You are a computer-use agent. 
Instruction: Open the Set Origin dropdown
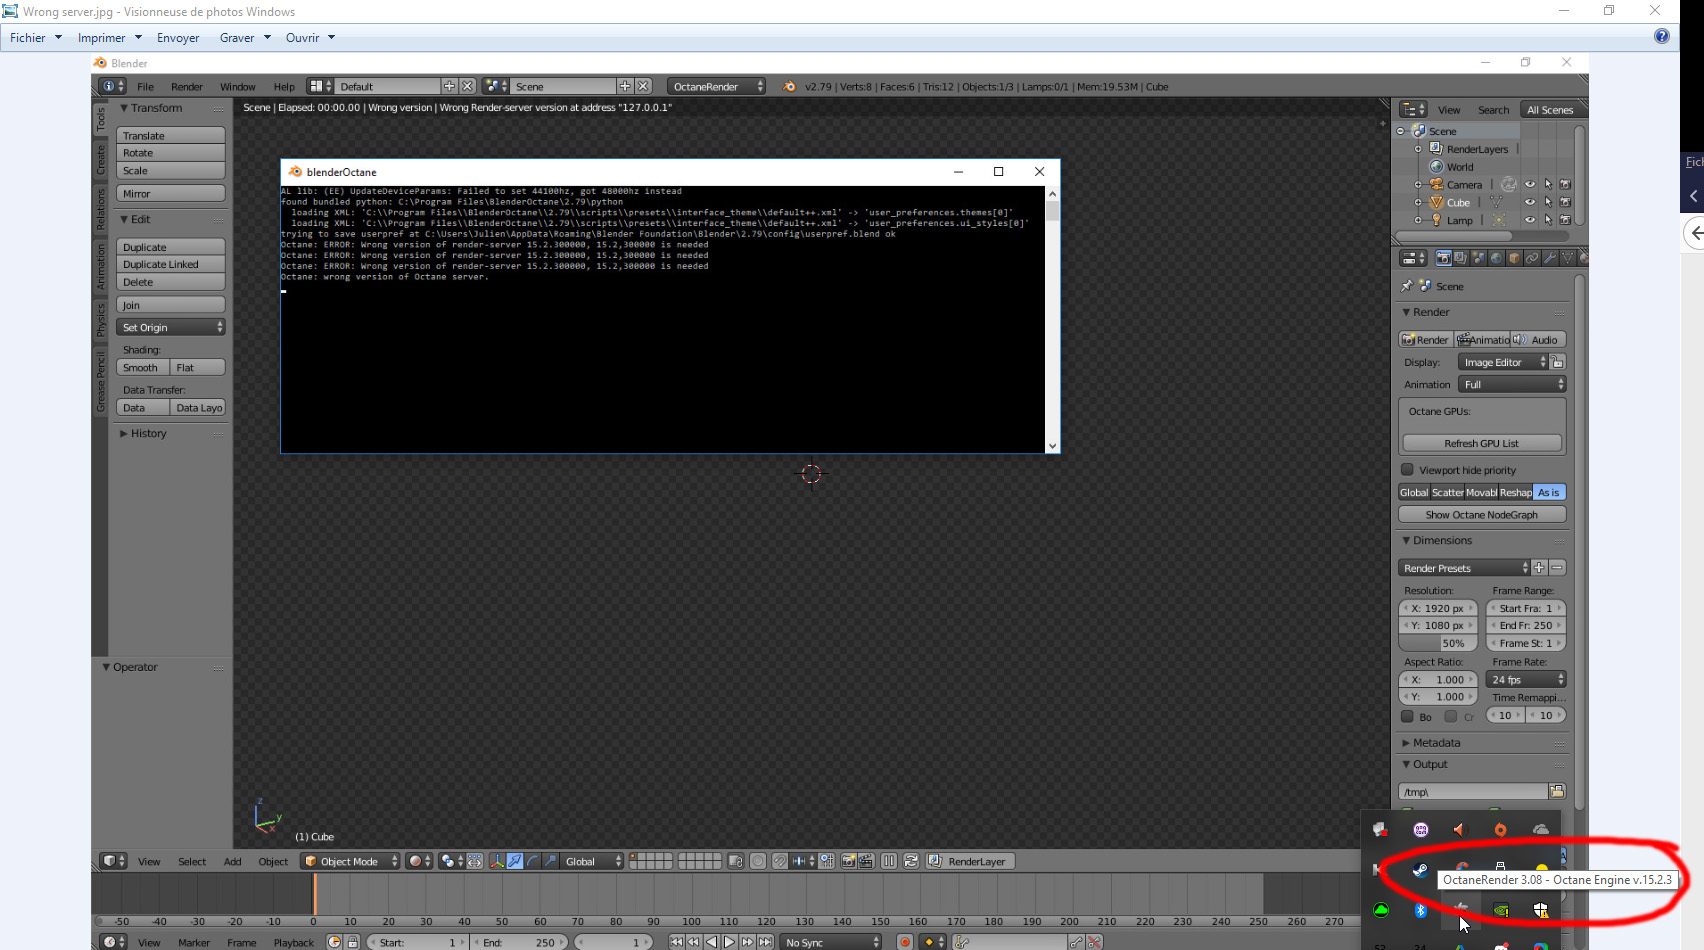point(171,328)
